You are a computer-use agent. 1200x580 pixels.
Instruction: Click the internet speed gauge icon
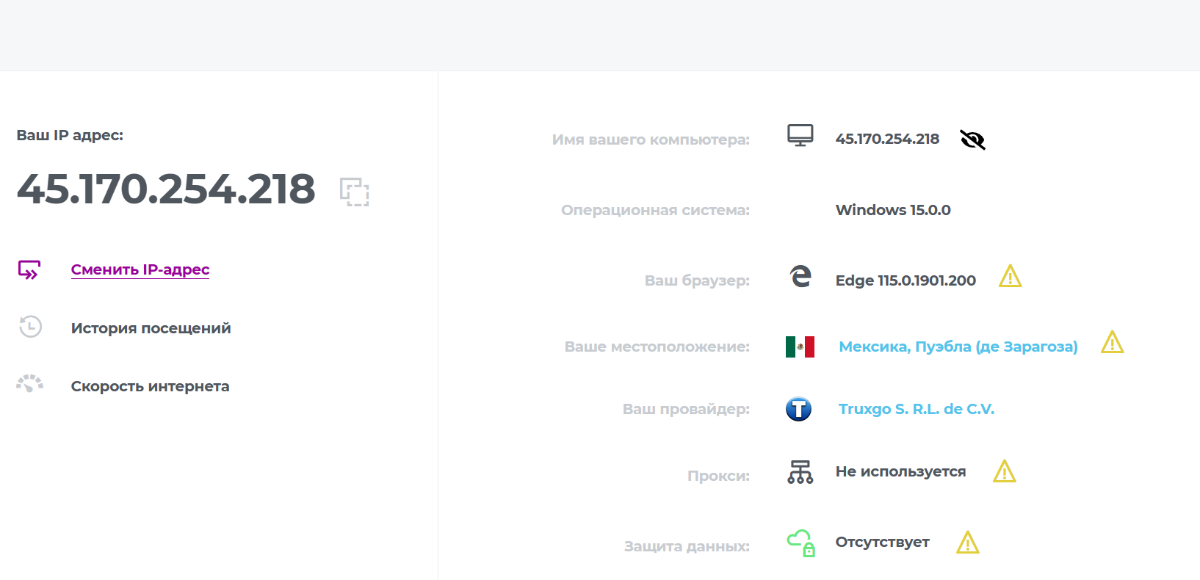[30, 385]
